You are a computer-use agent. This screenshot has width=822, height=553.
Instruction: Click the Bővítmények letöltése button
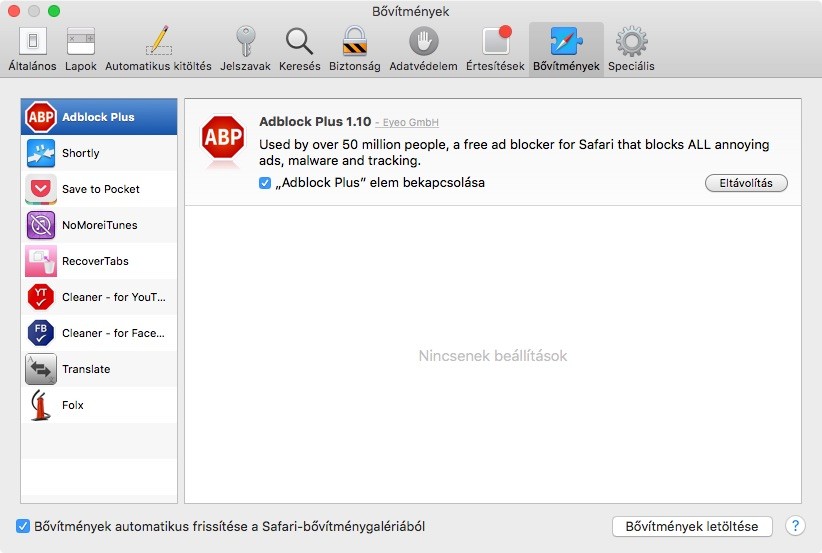coord(692,526)
